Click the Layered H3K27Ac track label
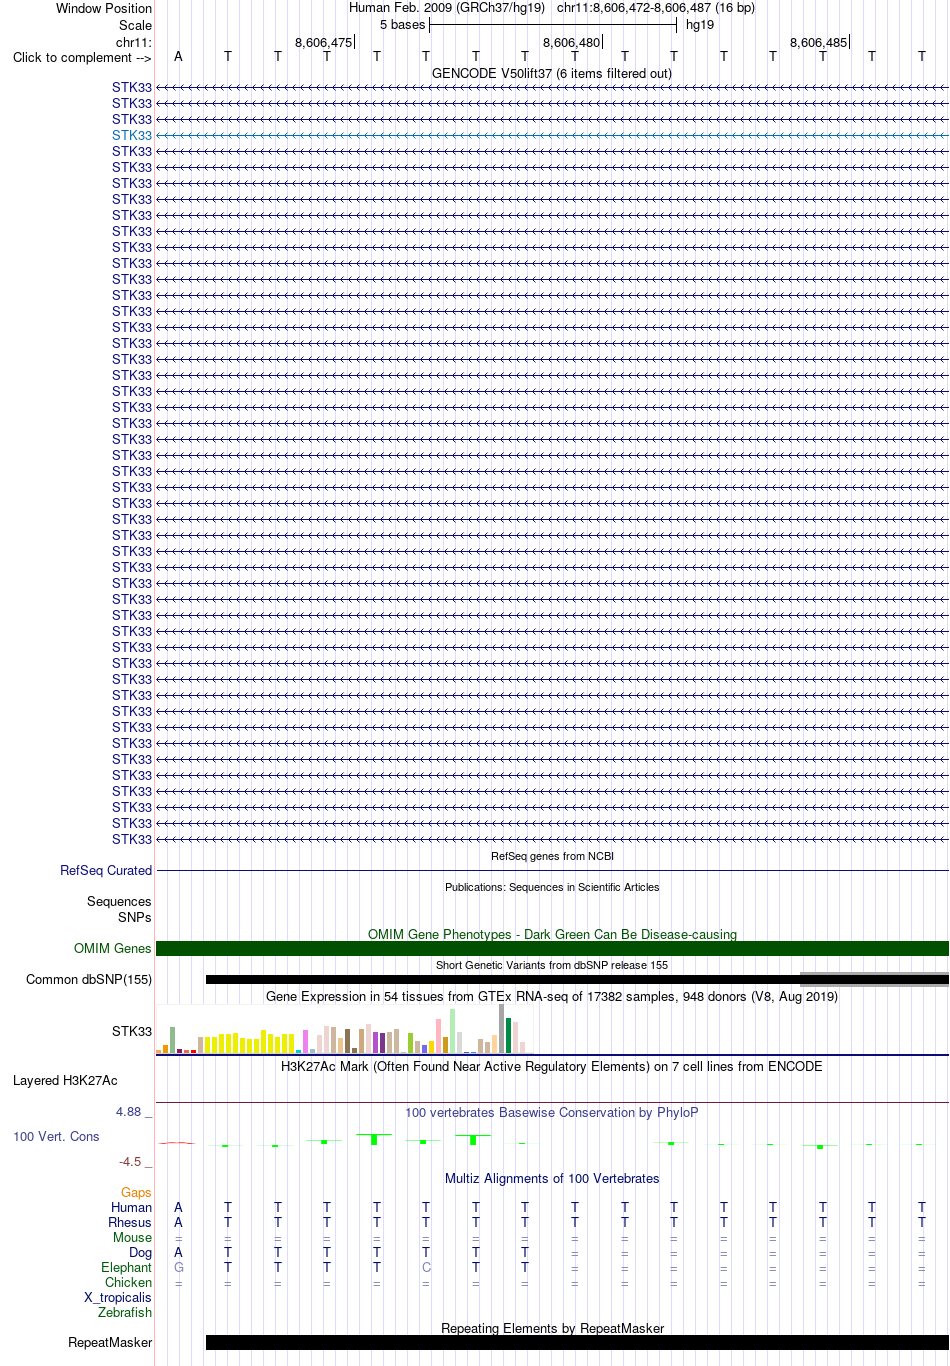The width and height of the screenshot is (950, 1366). 65,1080
